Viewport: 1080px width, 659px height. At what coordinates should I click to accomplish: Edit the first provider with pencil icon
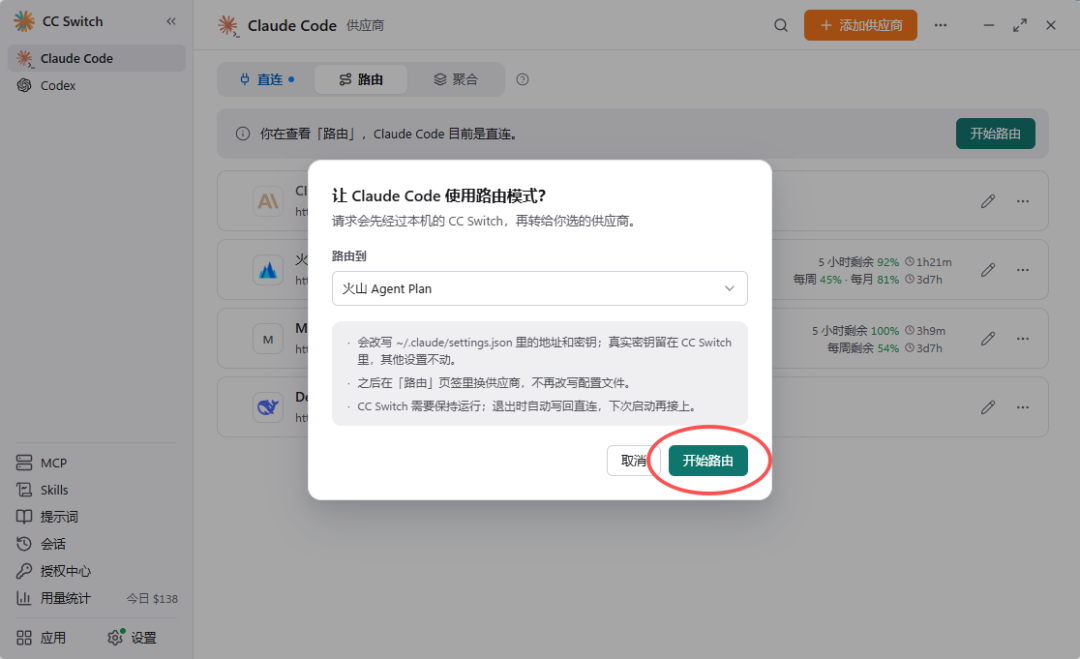tap(988, 201)
